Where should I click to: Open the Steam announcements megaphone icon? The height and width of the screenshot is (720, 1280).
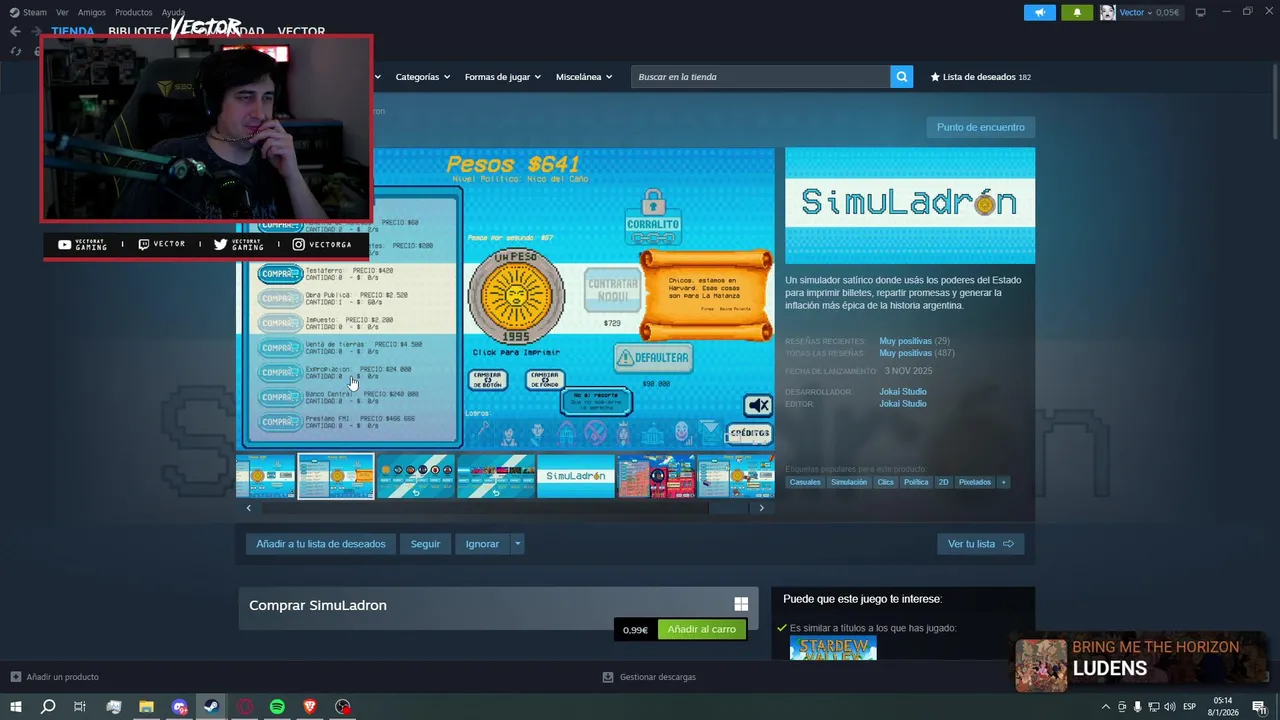(x=1040, y=13)
